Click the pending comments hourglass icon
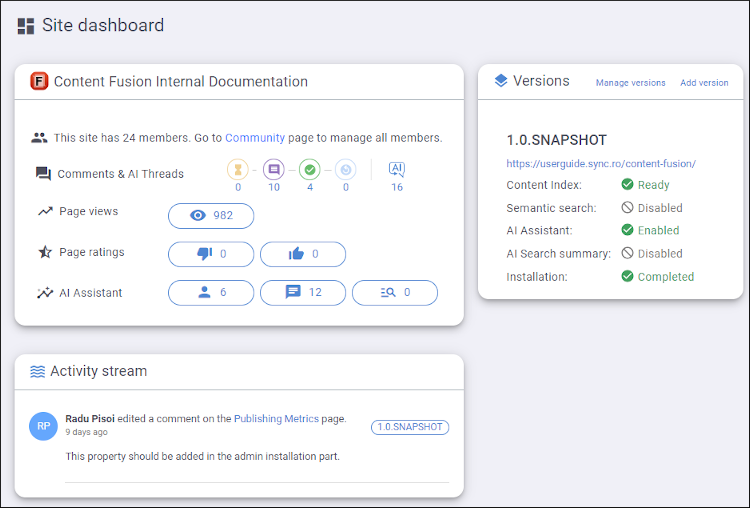 tap(238, 170)
